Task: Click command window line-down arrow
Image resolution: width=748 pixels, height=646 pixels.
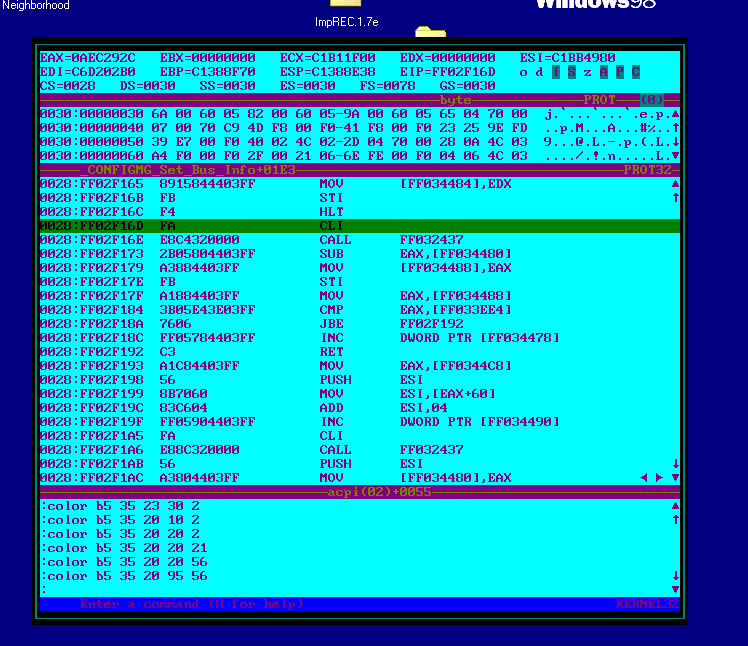Action: (x=675, y=576)
